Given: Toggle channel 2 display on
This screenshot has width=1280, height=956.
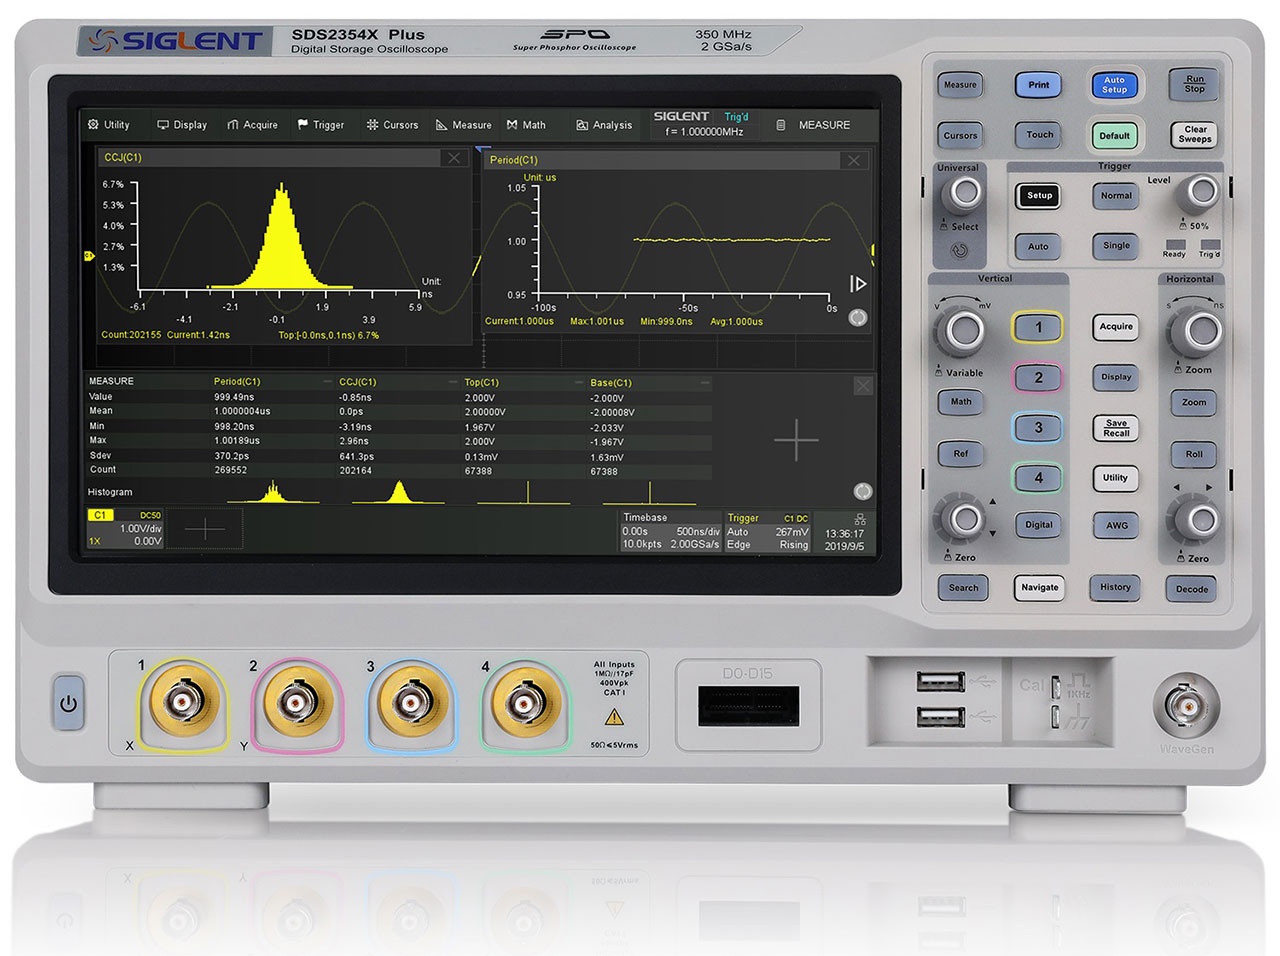Looking at the screenshot, I should tap(1038, 377).
